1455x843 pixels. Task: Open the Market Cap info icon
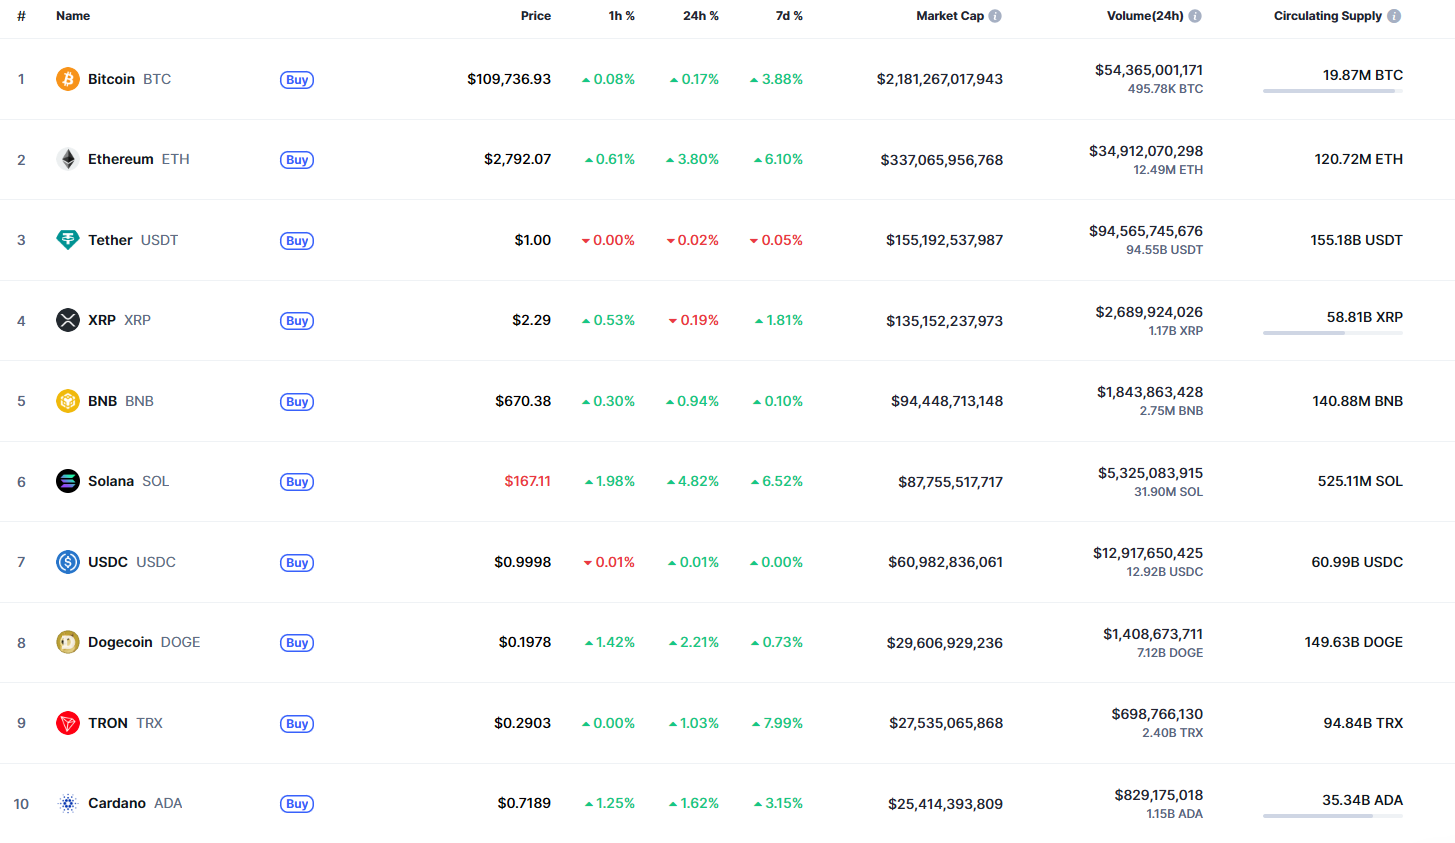995,16
